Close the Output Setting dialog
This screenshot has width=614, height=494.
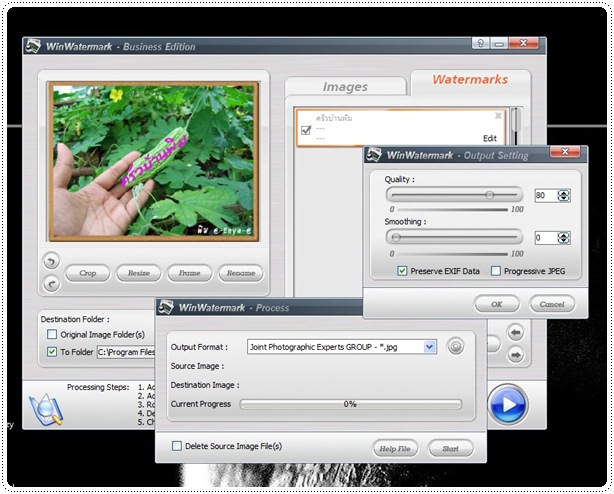click(565, 152)
